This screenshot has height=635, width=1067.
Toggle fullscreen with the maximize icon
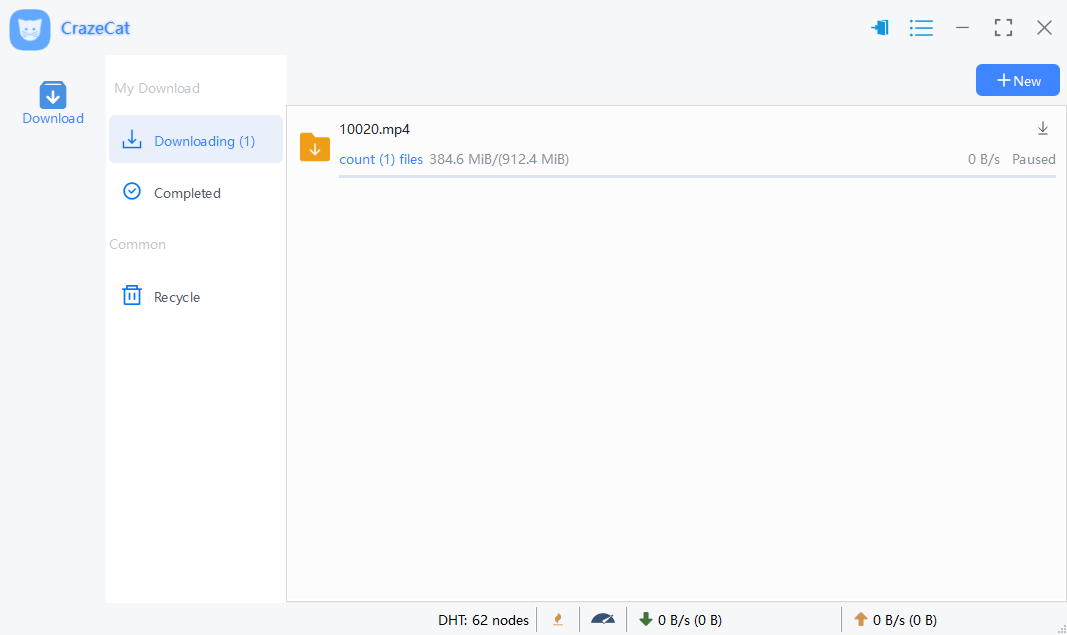1003,28
